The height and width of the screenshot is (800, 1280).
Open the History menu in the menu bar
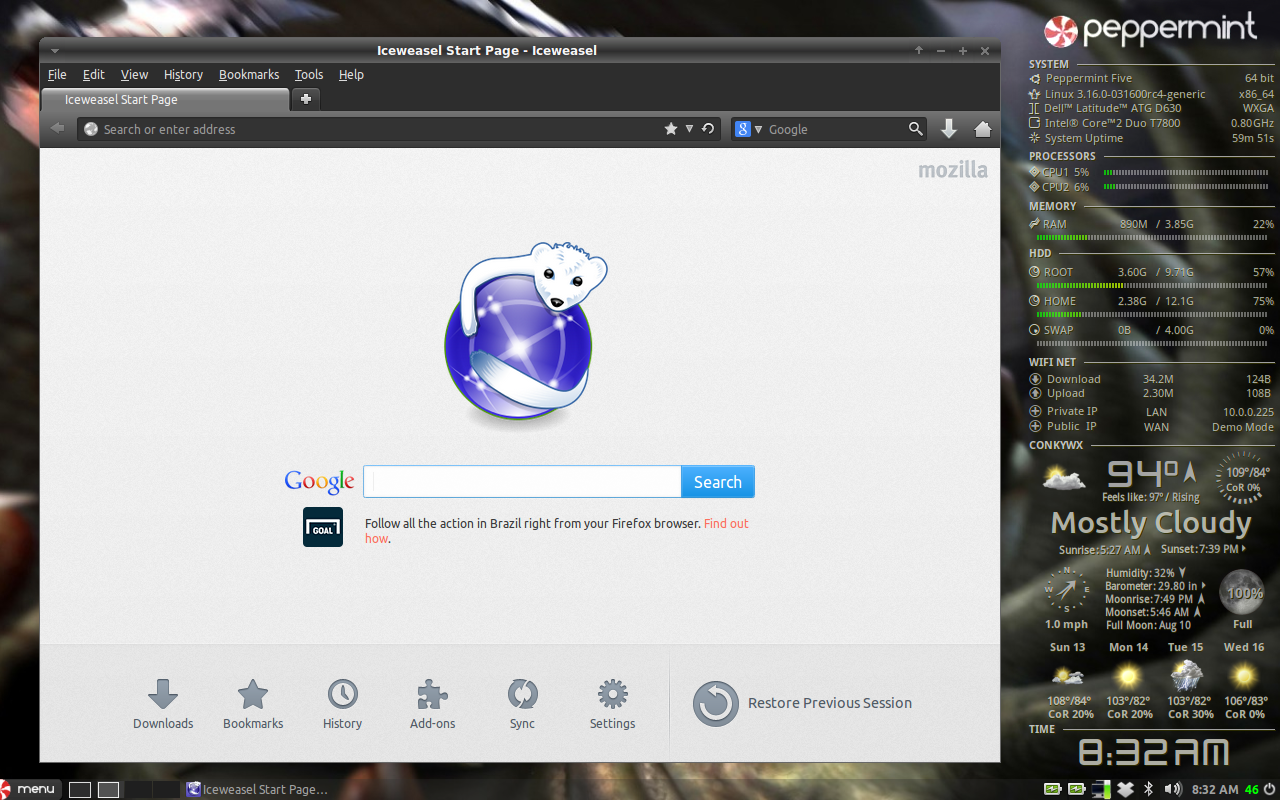click(x=183, y=75)
